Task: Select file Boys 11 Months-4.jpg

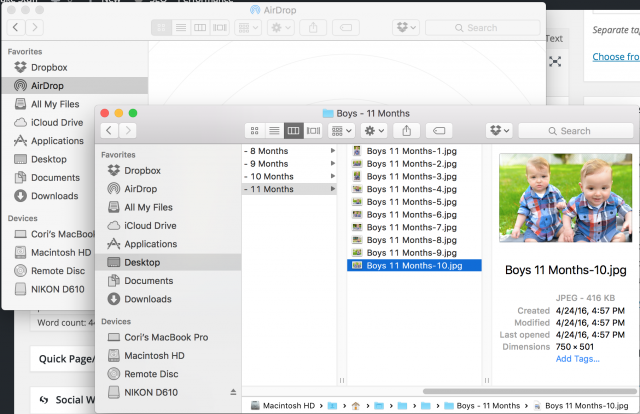Action: pos(414,189)
